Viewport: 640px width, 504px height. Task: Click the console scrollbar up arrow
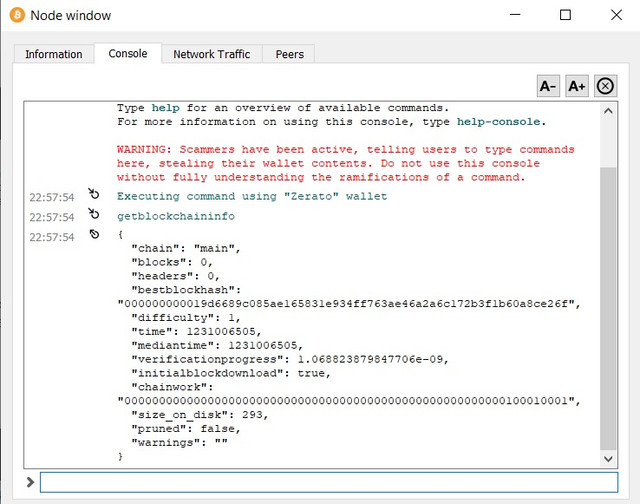[x=608, y=111]
